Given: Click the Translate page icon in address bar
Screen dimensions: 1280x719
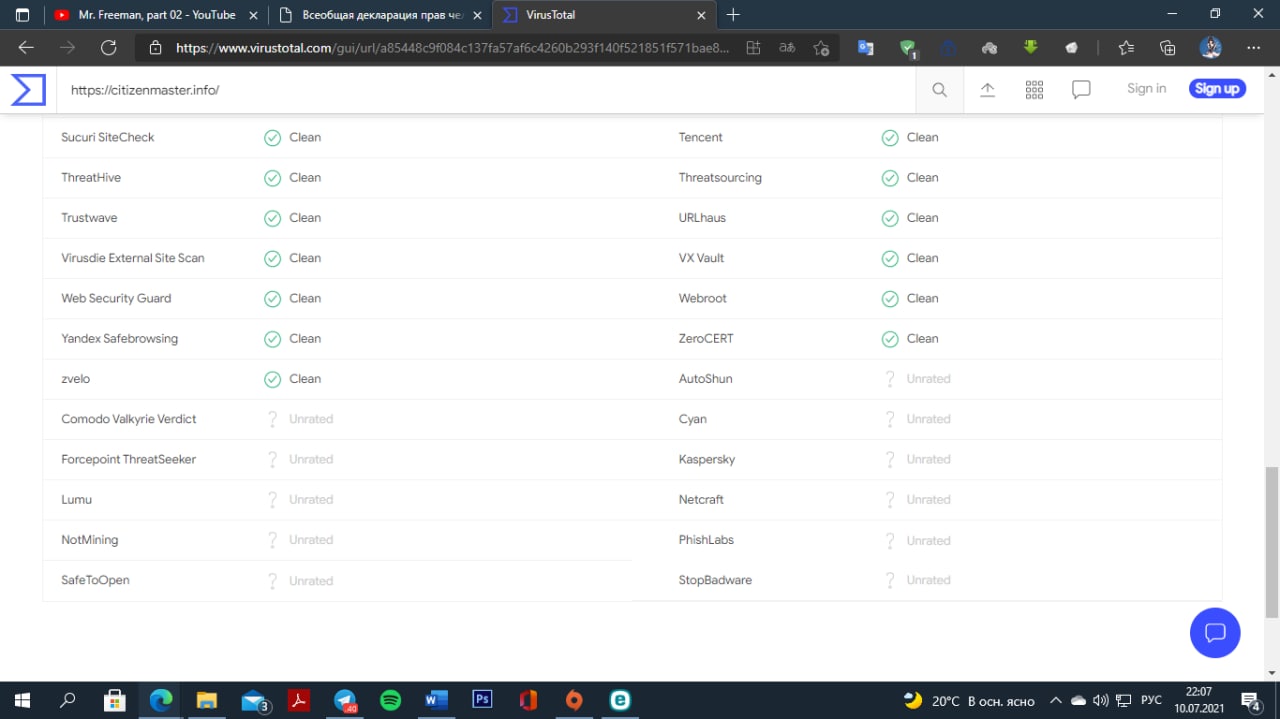Looking at the screenshot, I should point(788,47).
